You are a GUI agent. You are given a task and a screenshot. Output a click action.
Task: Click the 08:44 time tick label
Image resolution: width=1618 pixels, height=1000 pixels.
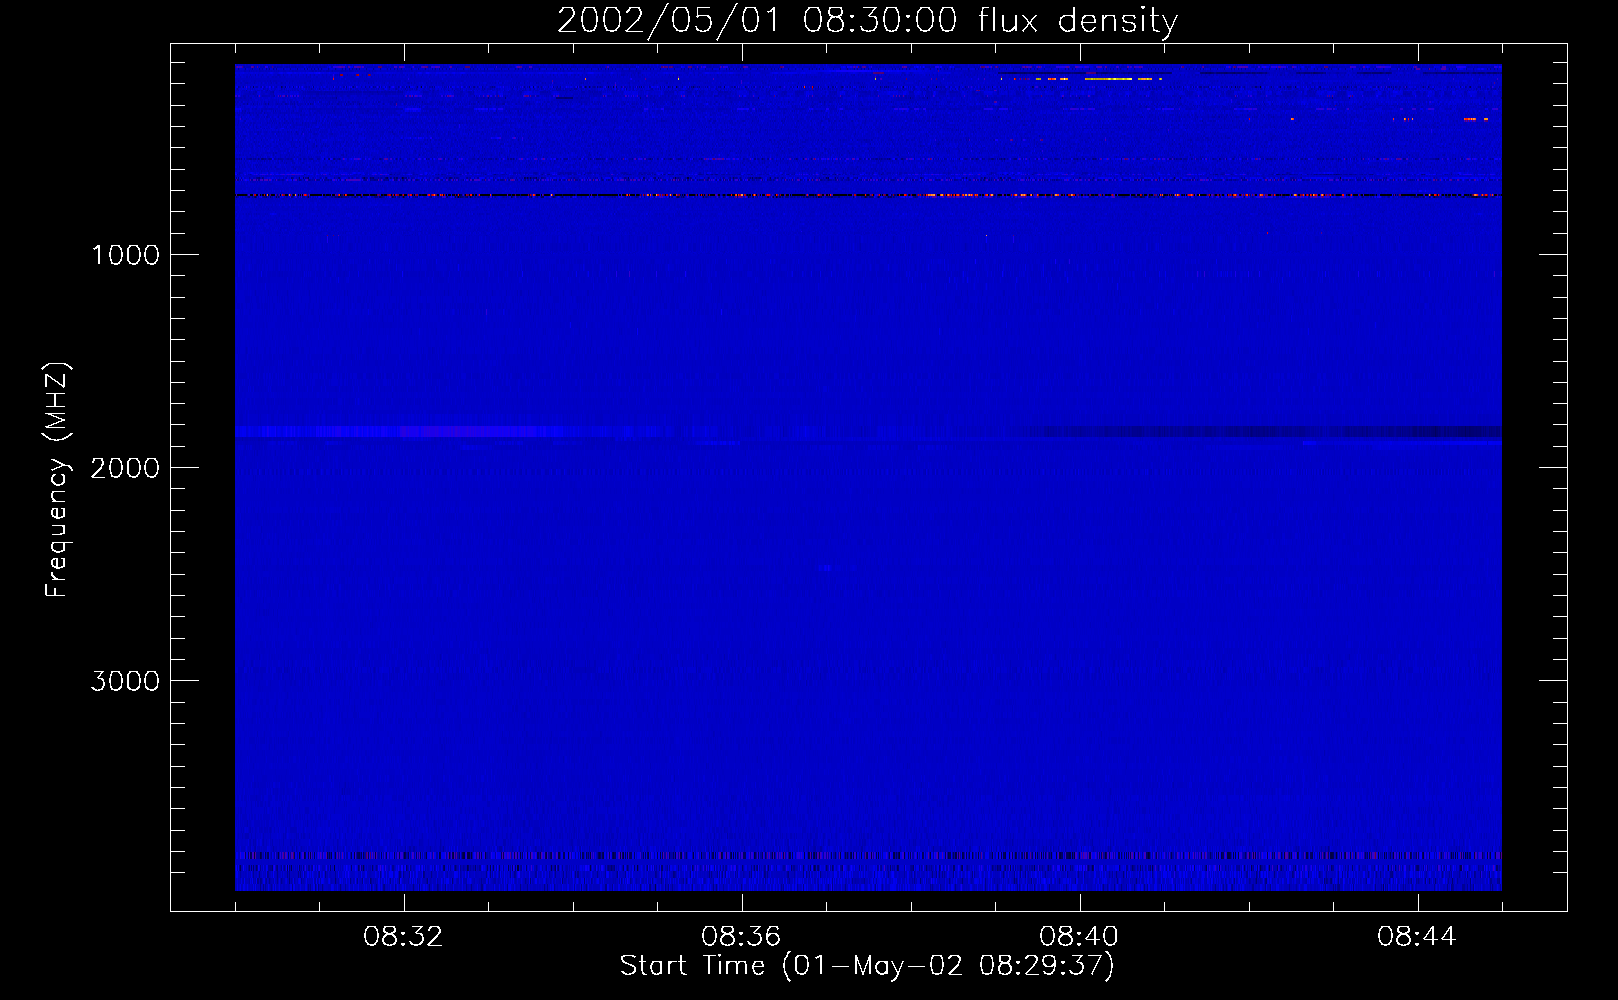(x=1417, y=937)
